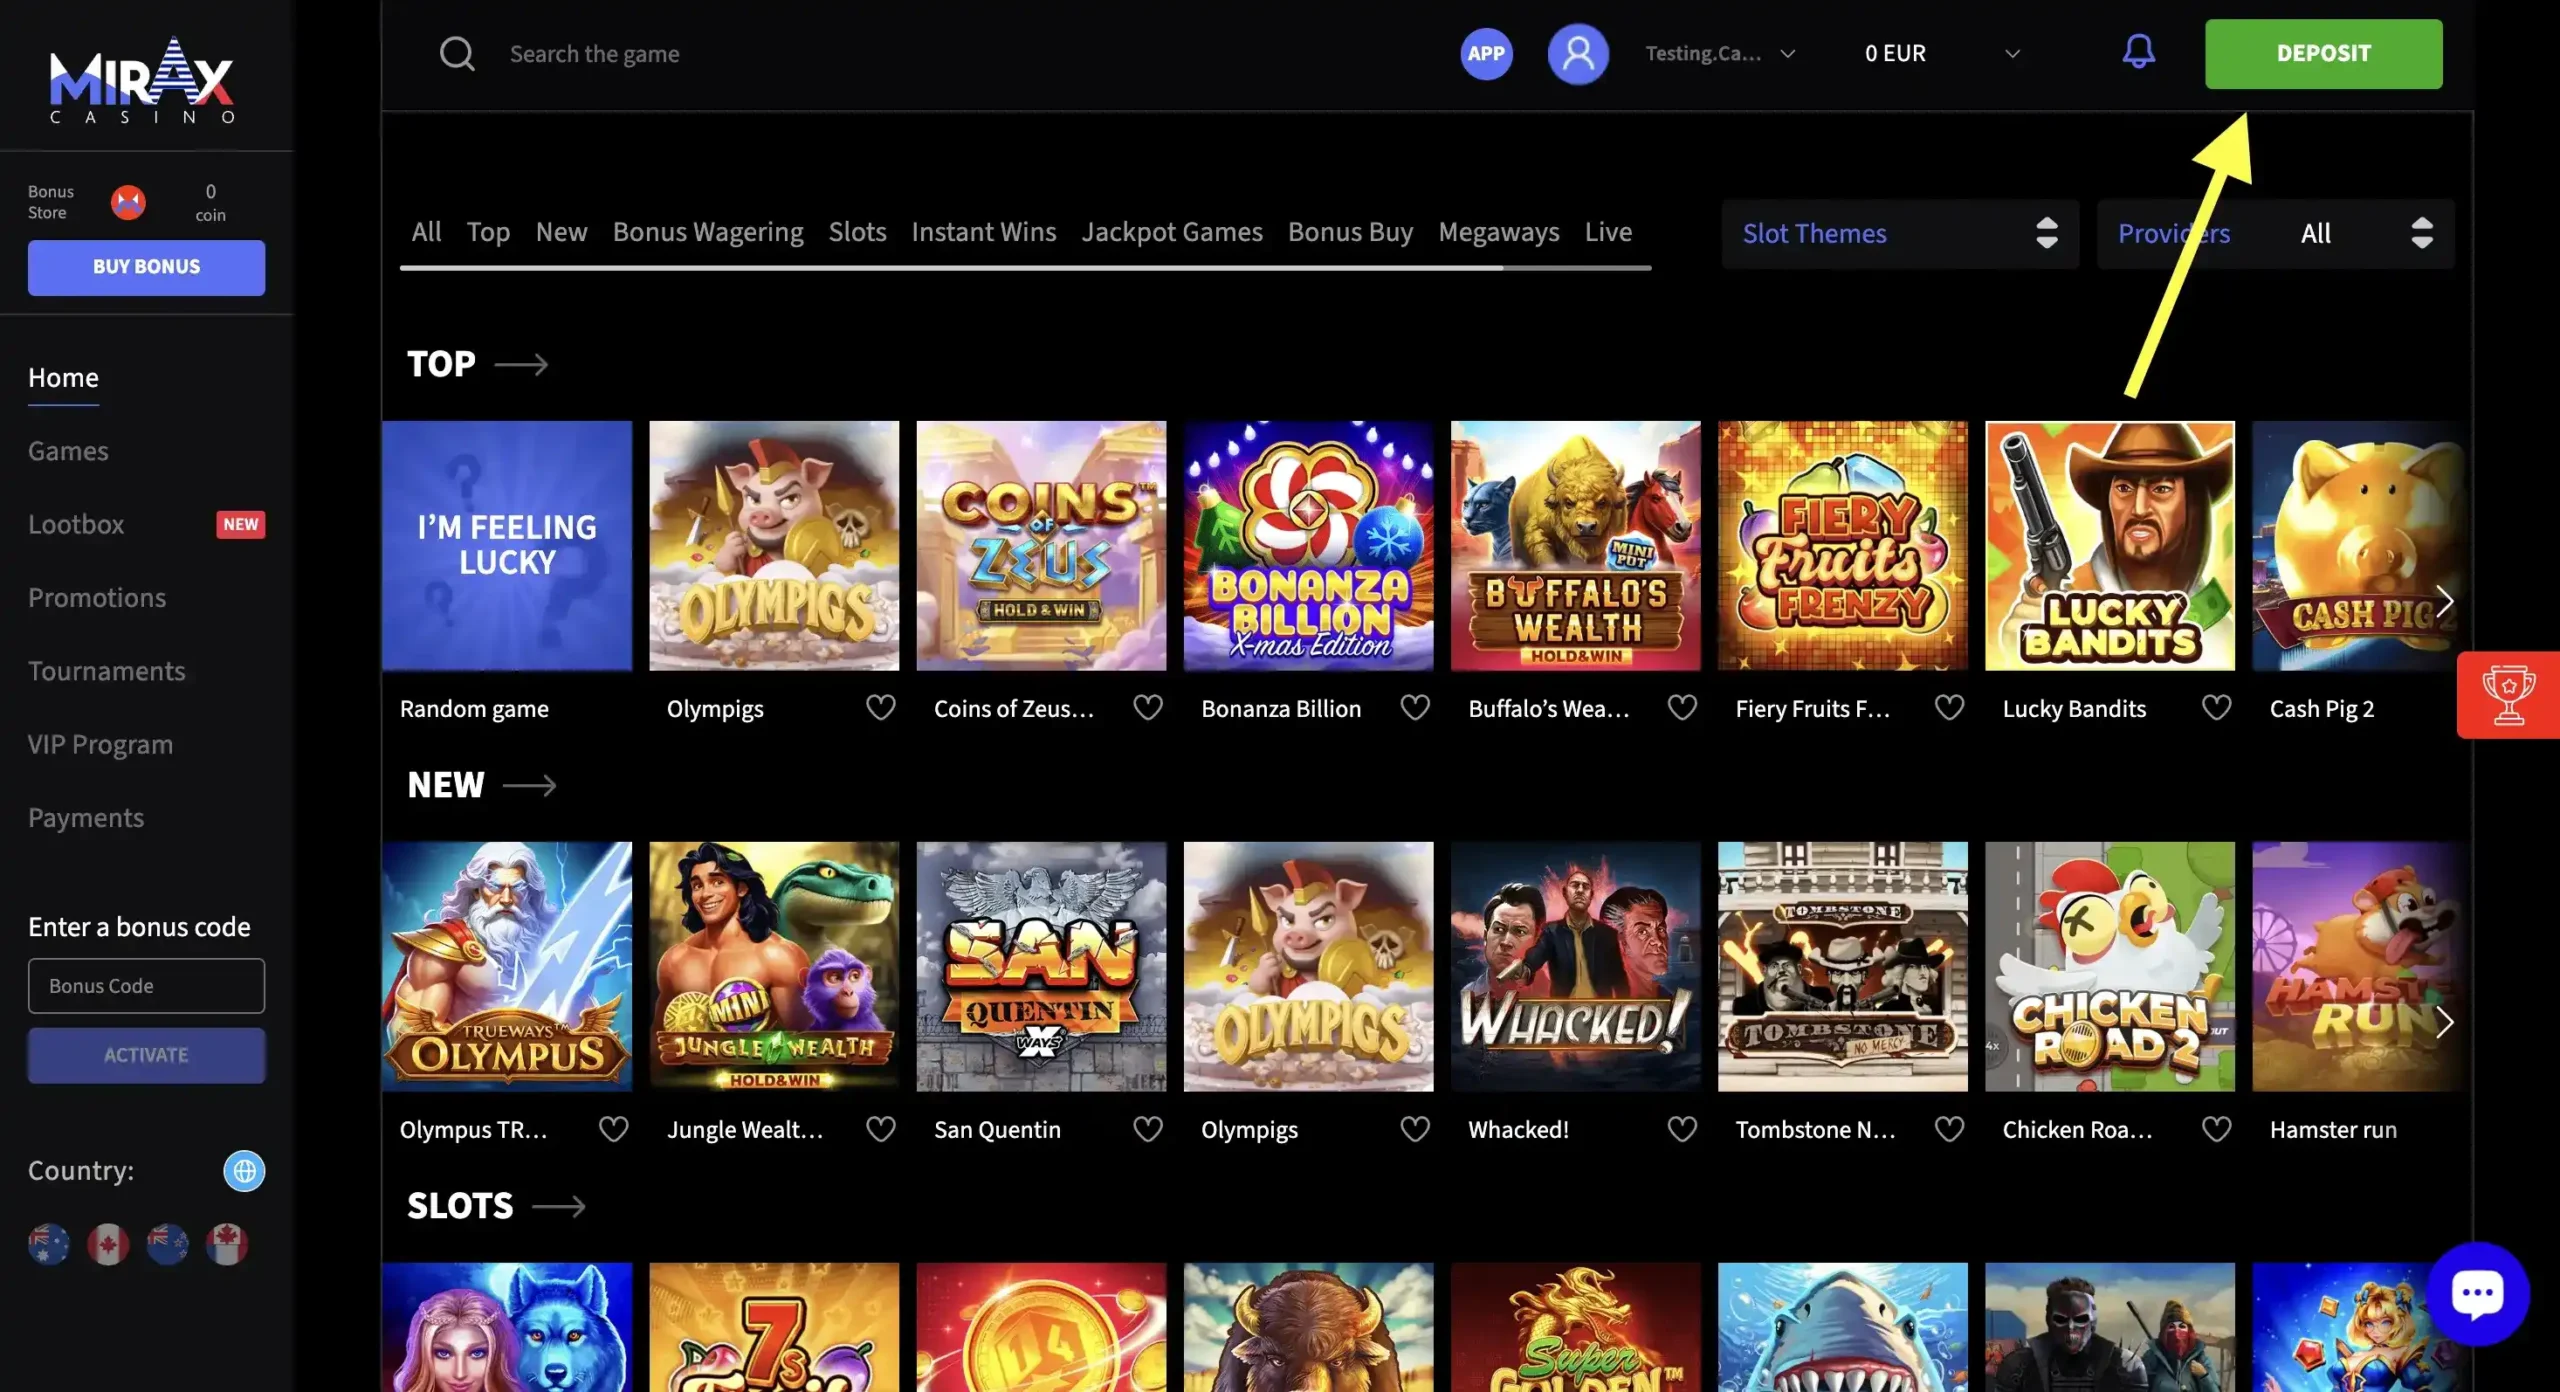The width and height of the screenshot is (2560, 1392).
Task: Show next games in TOP row
Action: (2445, 602)
